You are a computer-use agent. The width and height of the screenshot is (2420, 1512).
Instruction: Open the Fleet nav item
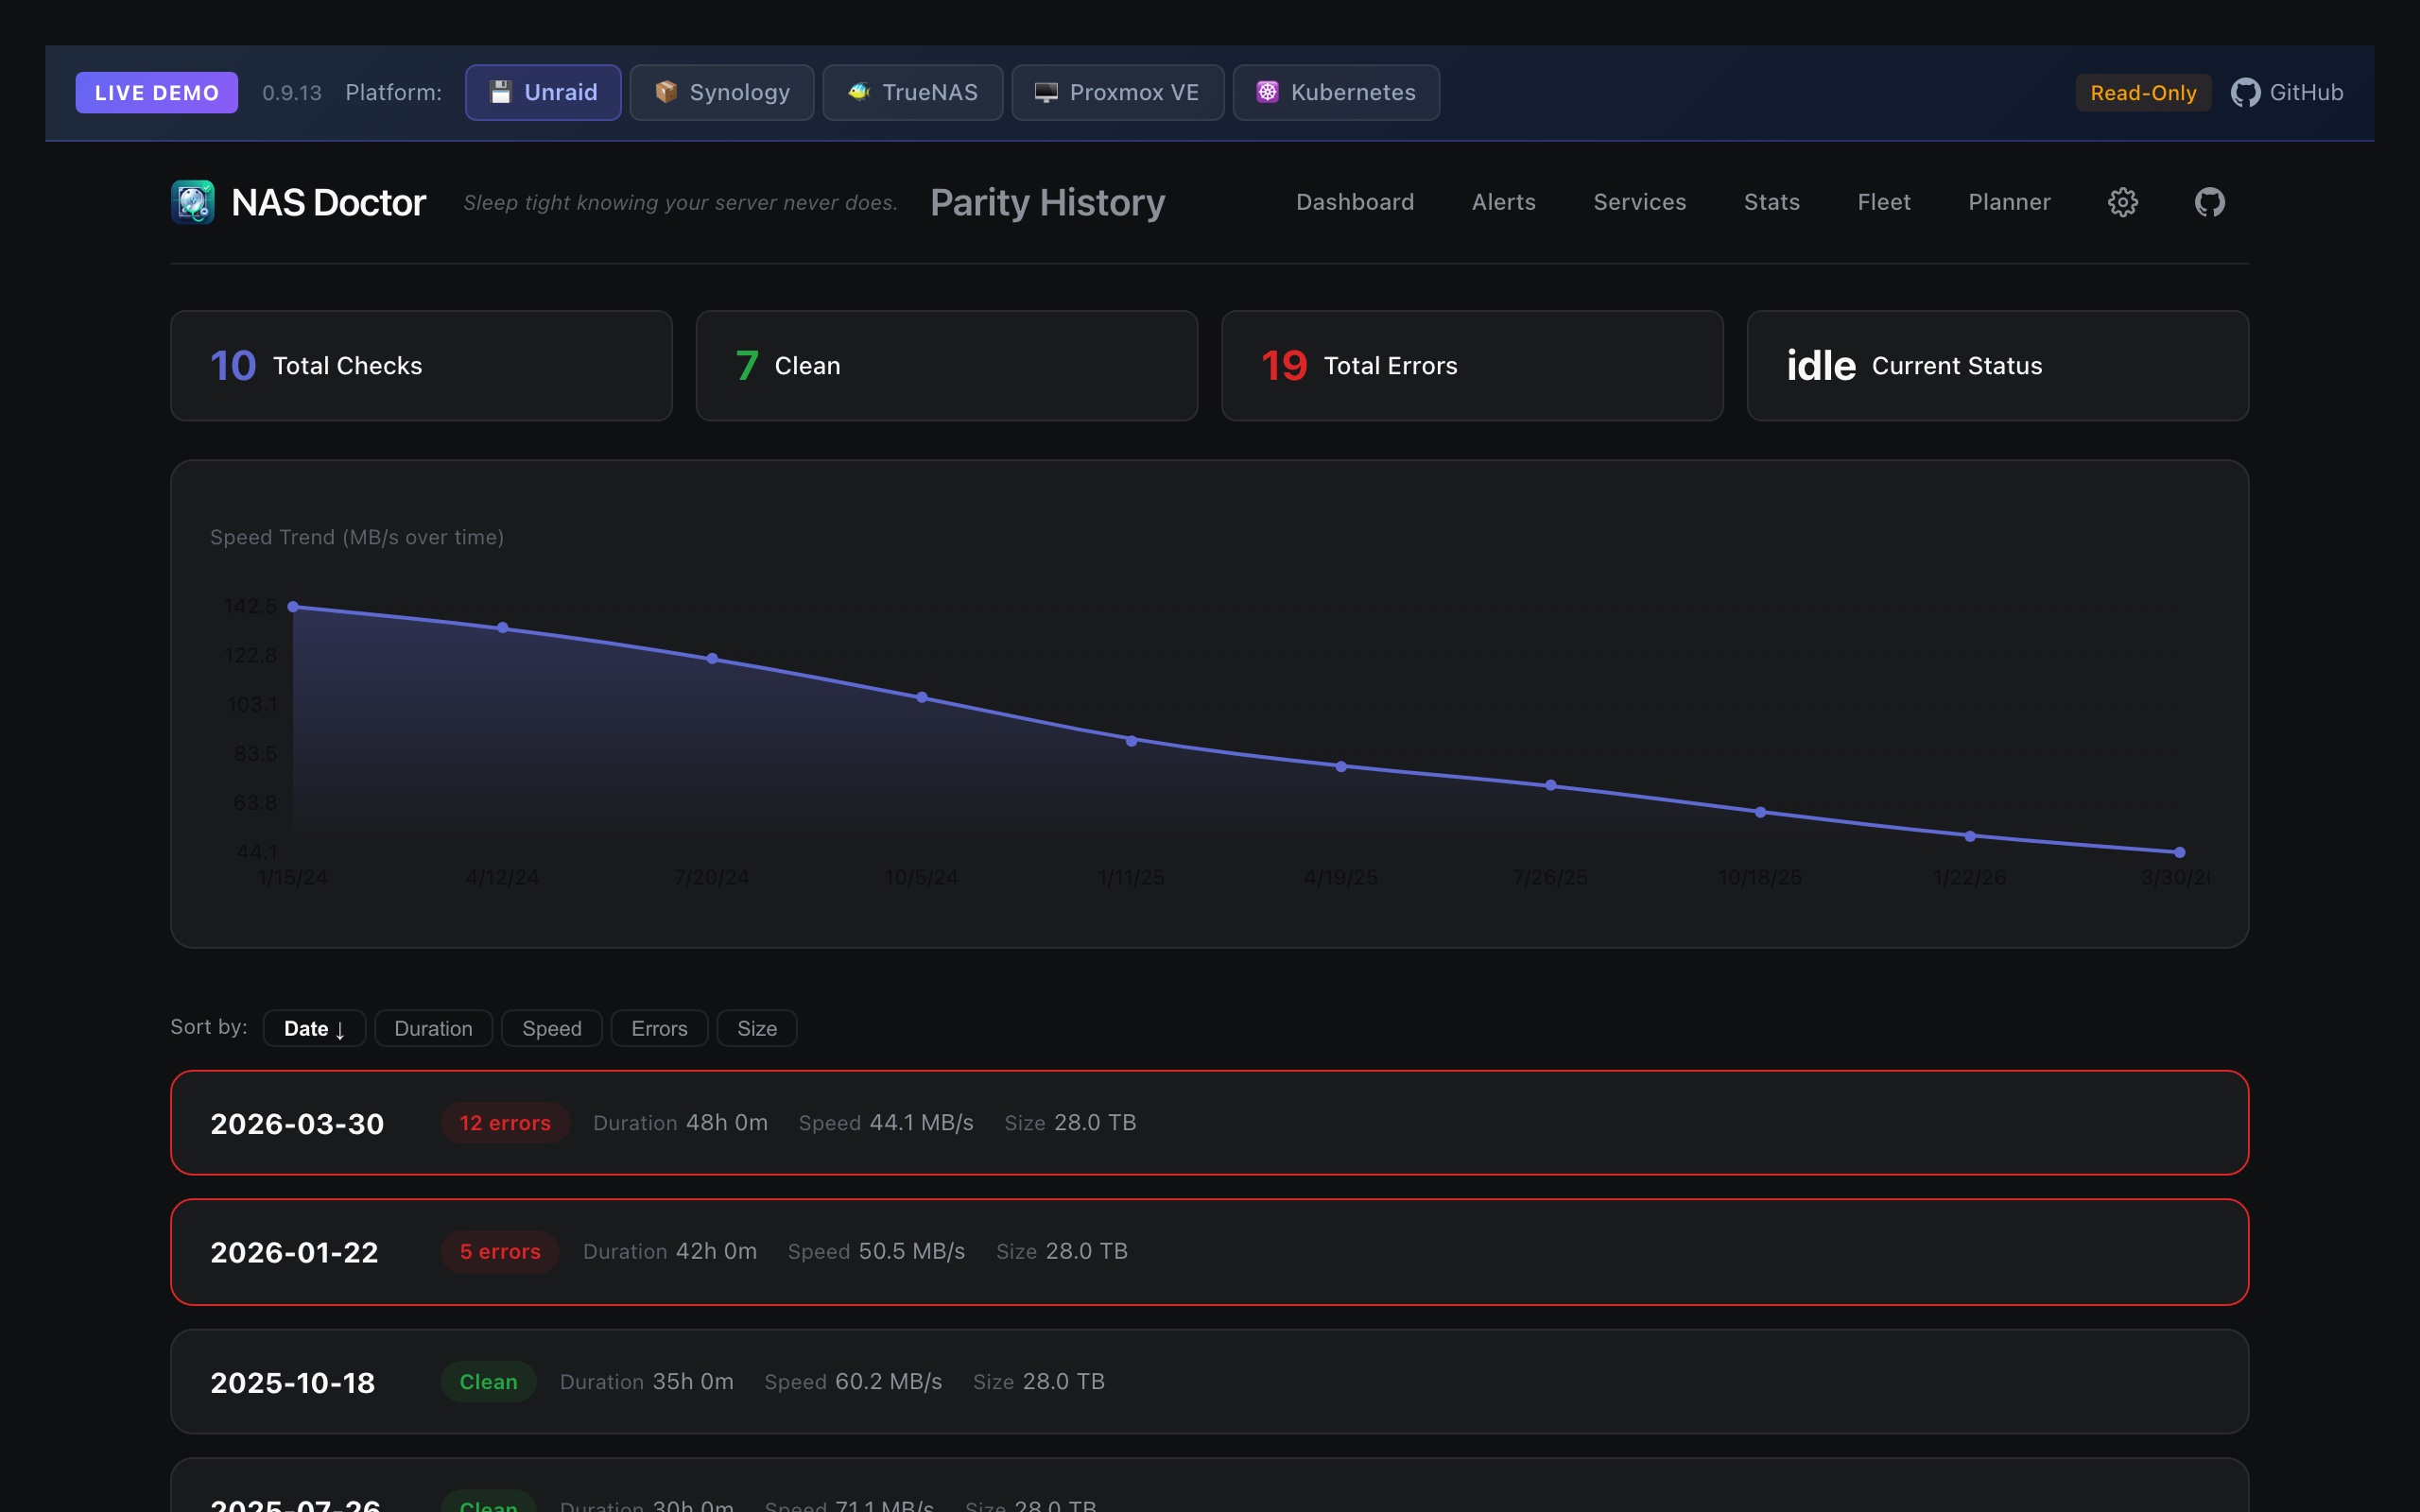1884,202
